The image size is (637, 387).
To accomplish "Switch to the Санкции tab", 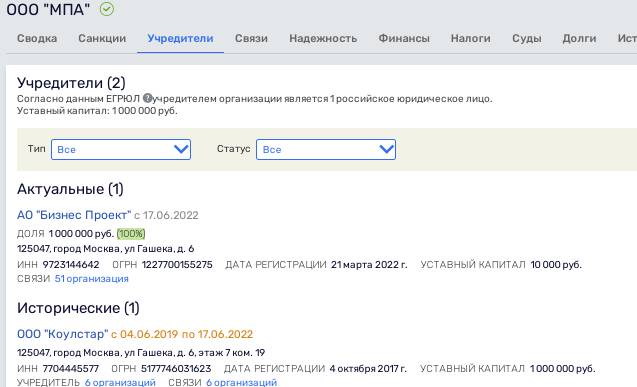I will [x=102, y=38].
